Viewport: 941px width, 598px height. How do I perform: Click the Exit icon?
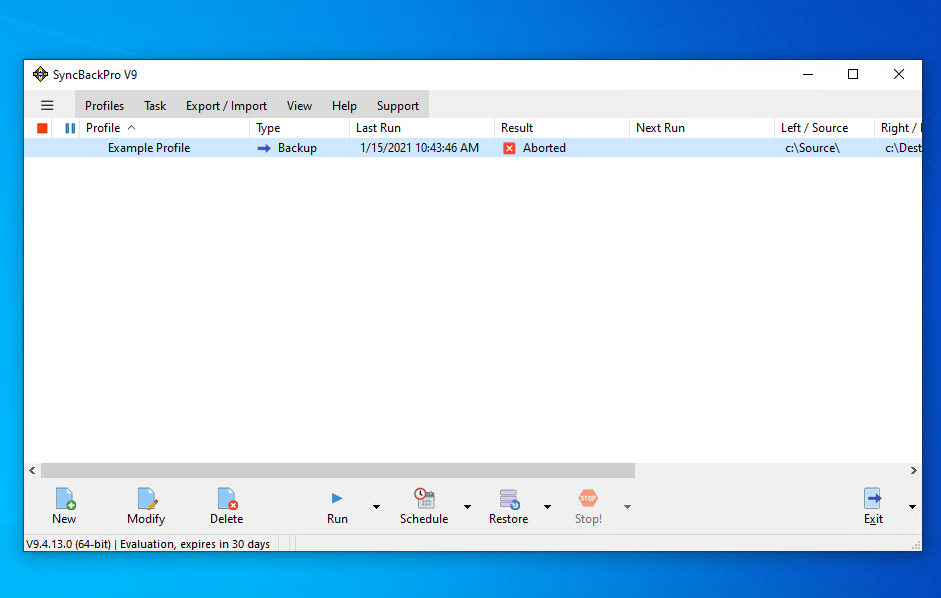pos(873,498)
